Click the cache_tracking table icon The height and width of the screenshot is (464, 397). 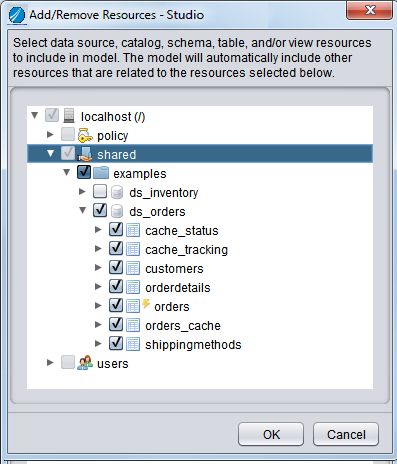(133, 249)
